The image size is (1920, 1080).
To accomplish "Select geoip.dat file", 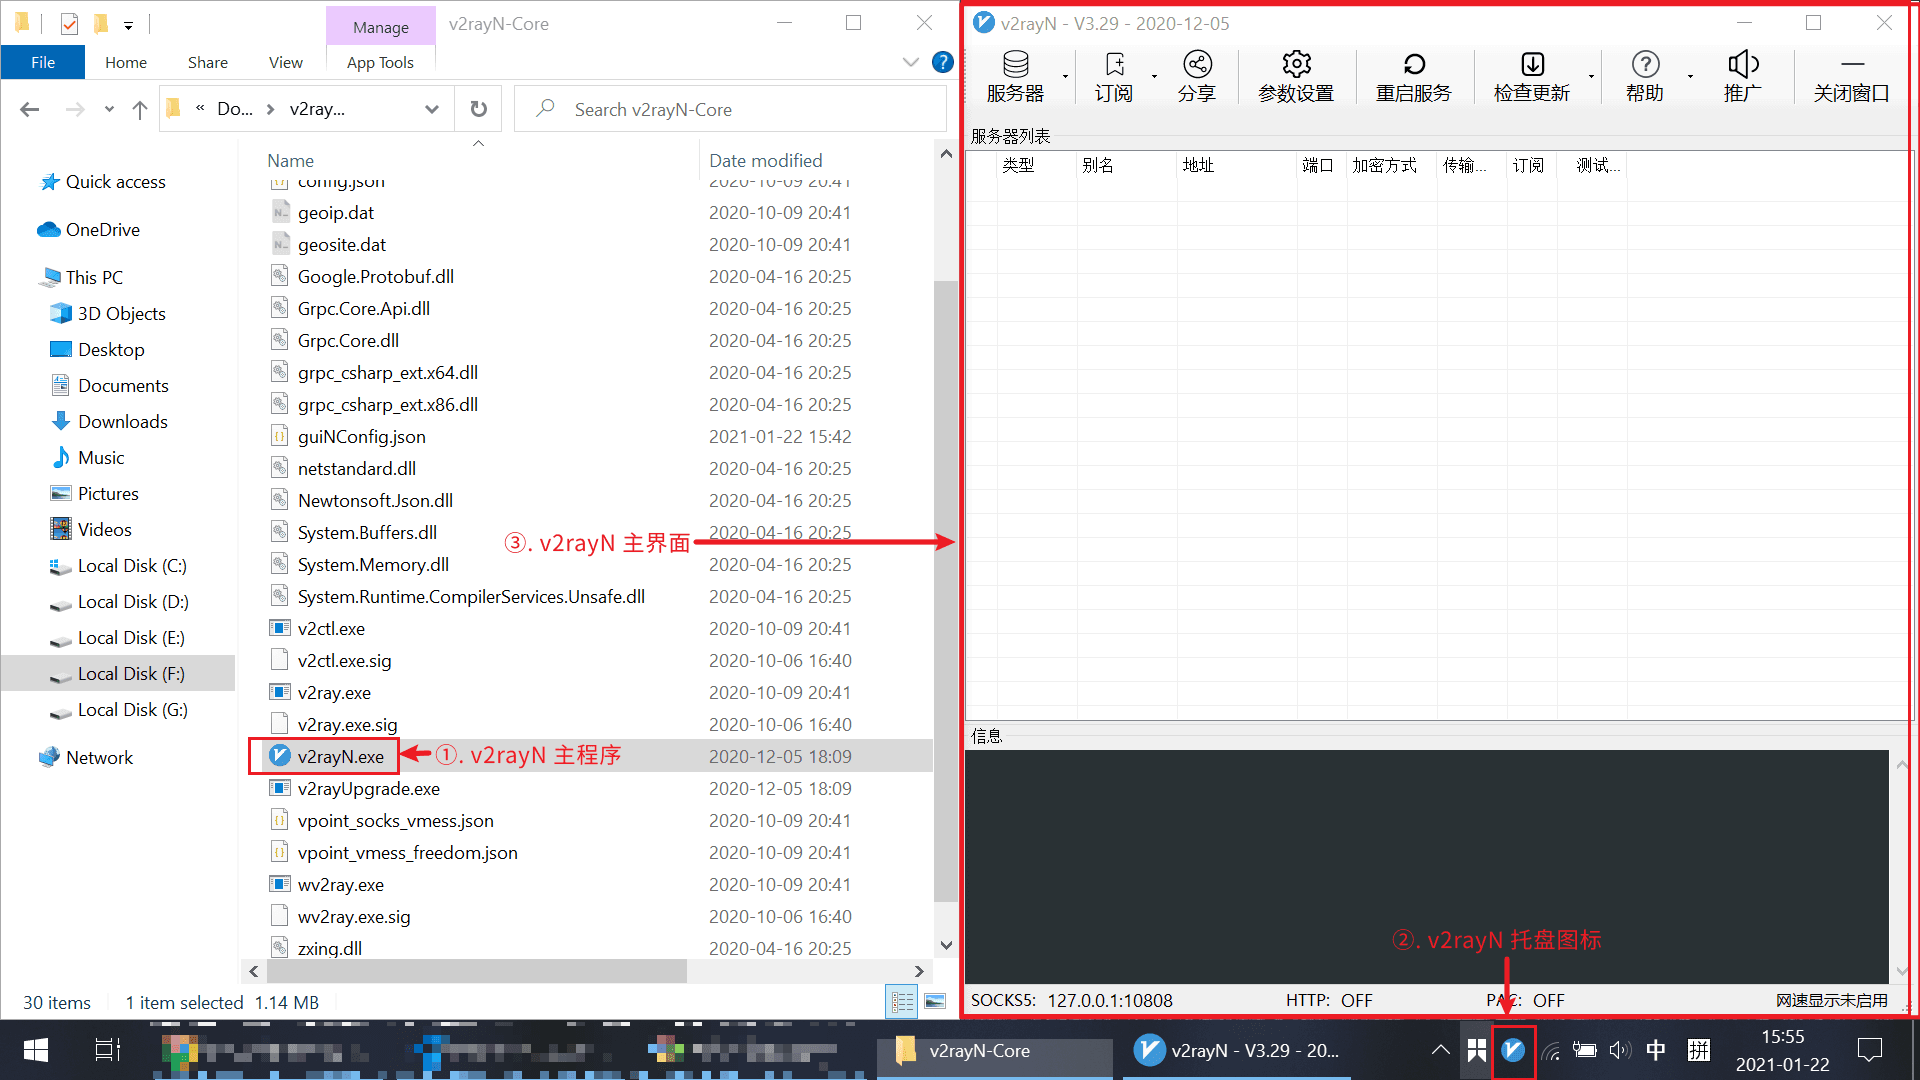I will [x=335, y=213].
